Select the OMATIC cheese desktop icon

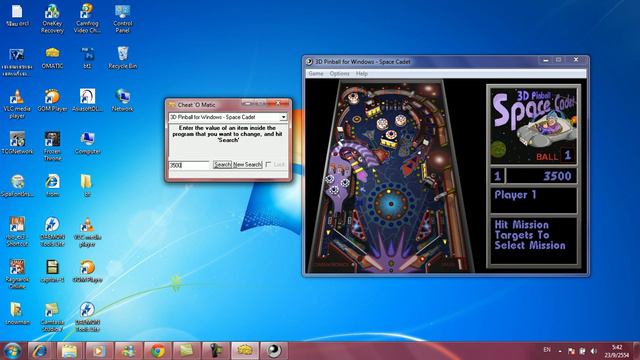(52, 58)
